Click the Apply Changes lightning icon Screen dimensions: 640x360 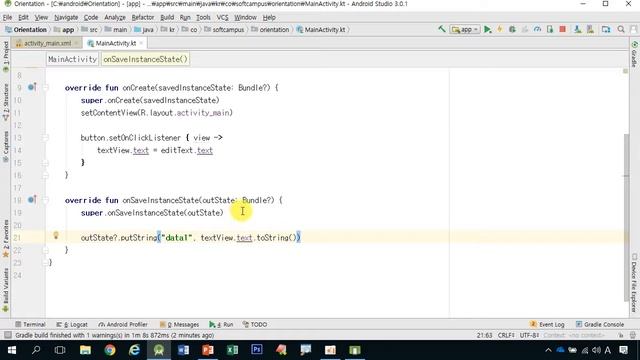(500, 29)
